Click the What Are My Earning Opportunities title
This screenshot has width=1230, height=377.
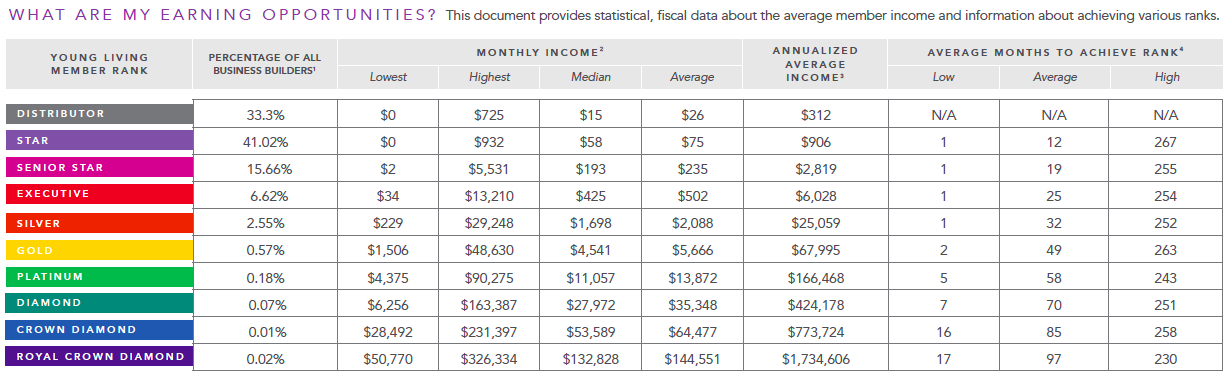223,15
